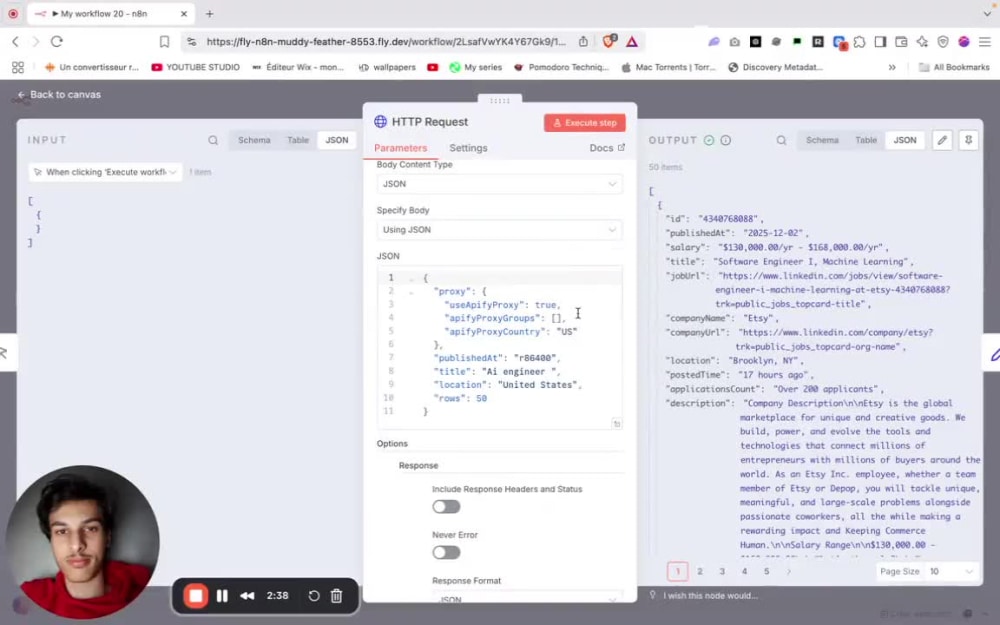Screen dimensions: 1000x625
Task: Select Schema view in INPUT panel
Action: tap(254, 140)
